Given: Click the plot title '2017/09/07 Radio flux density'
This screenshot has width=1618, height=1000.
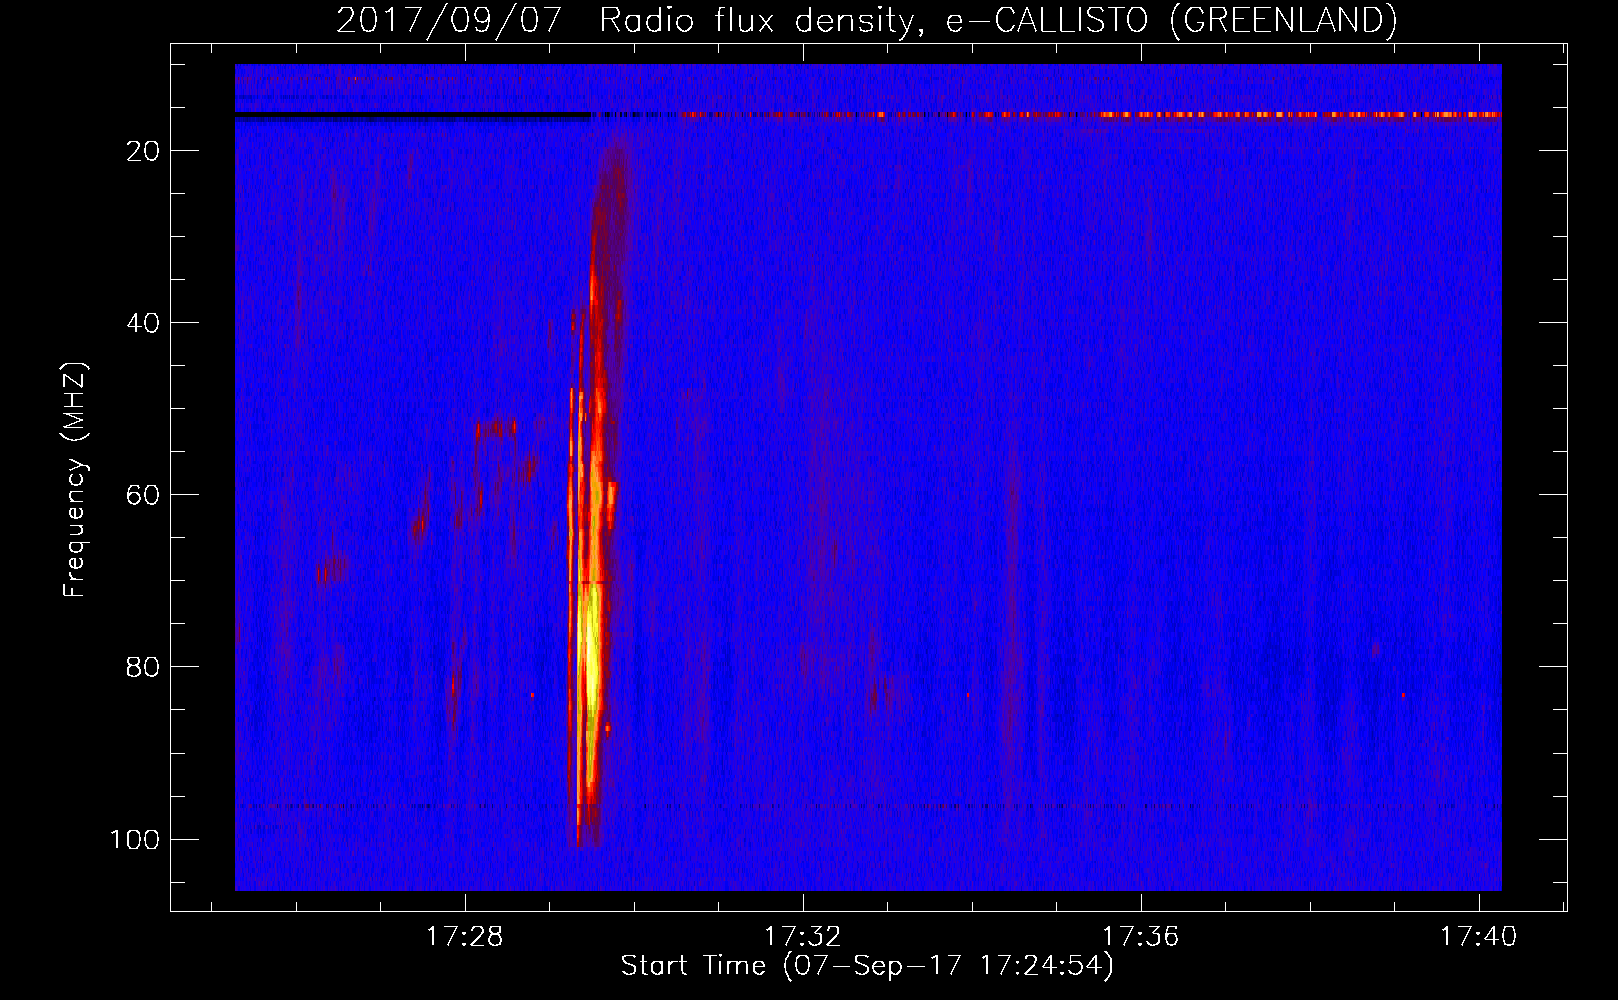Looking at the screenshot, I should pos(866,20).
